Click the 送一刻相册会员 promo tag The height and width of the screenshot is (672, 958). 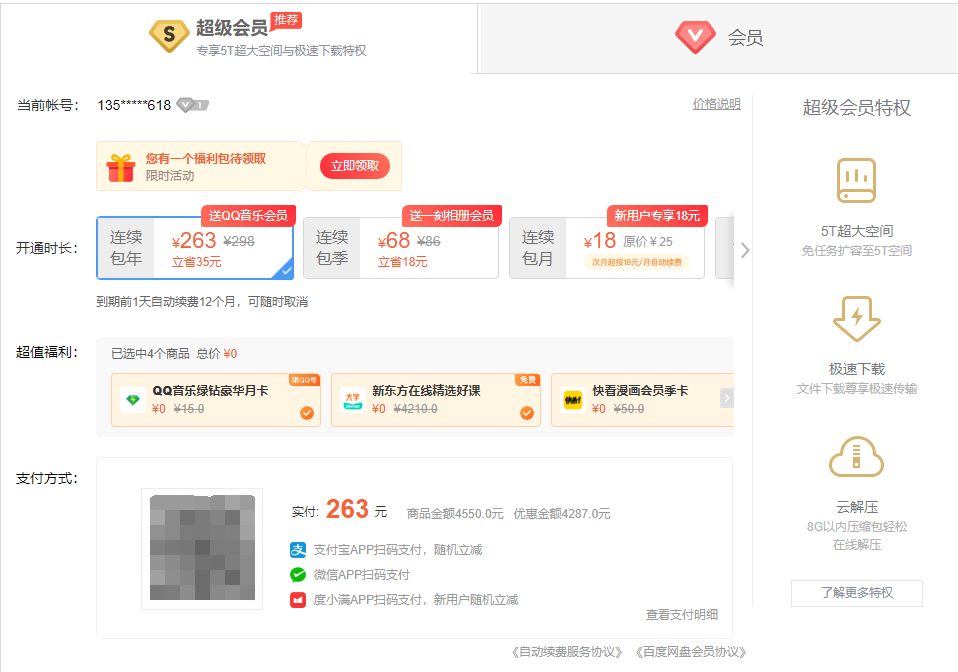tap(452, 216)
